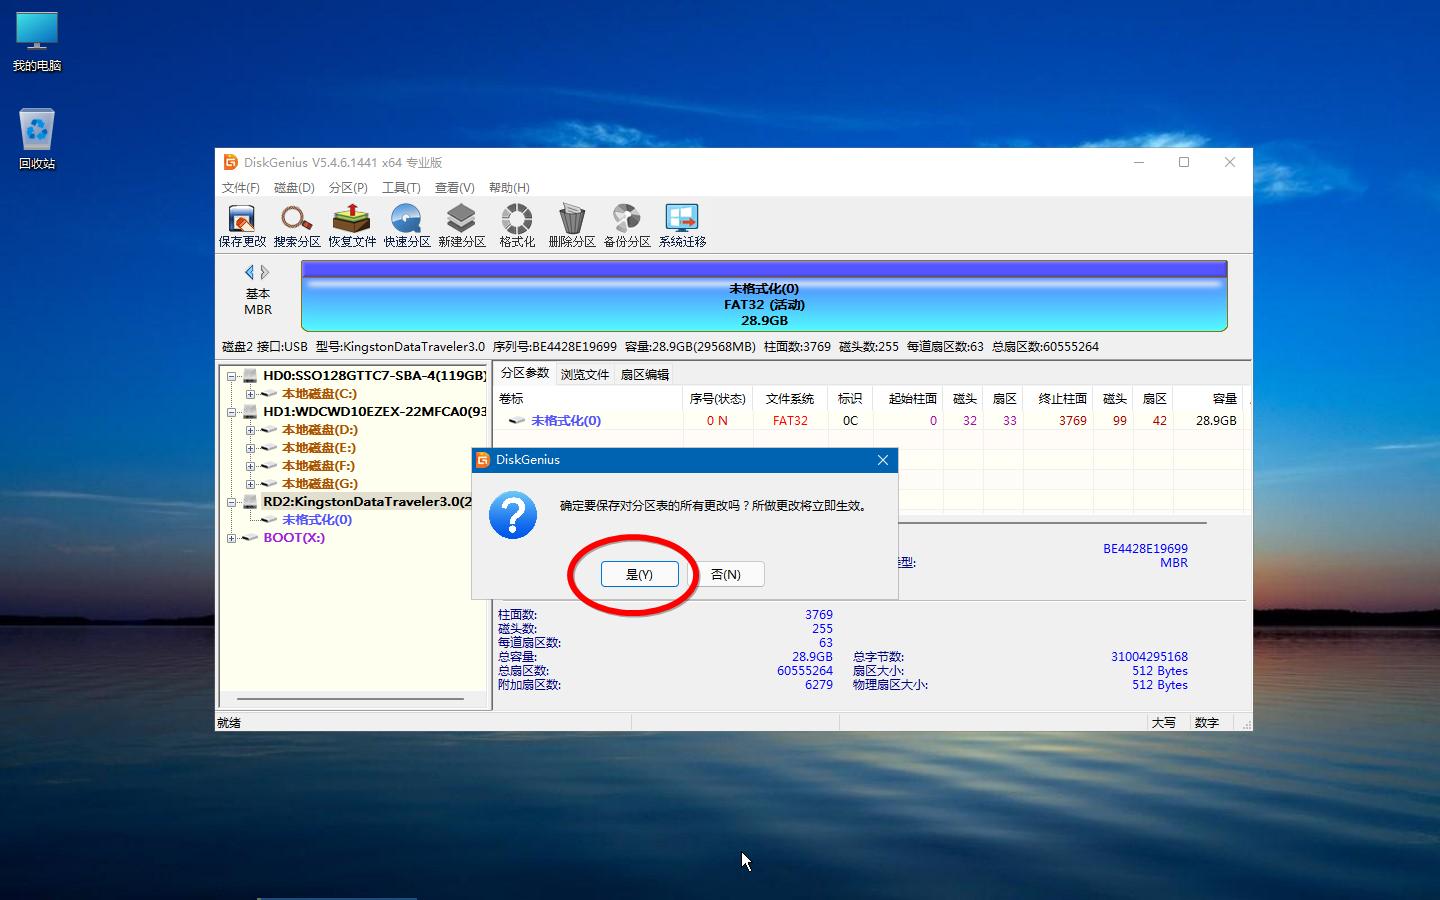Open My Computer (我的电脑) desktop icon
The width and height of the screenshot is (1440, 900).
(x=37, y=42)
